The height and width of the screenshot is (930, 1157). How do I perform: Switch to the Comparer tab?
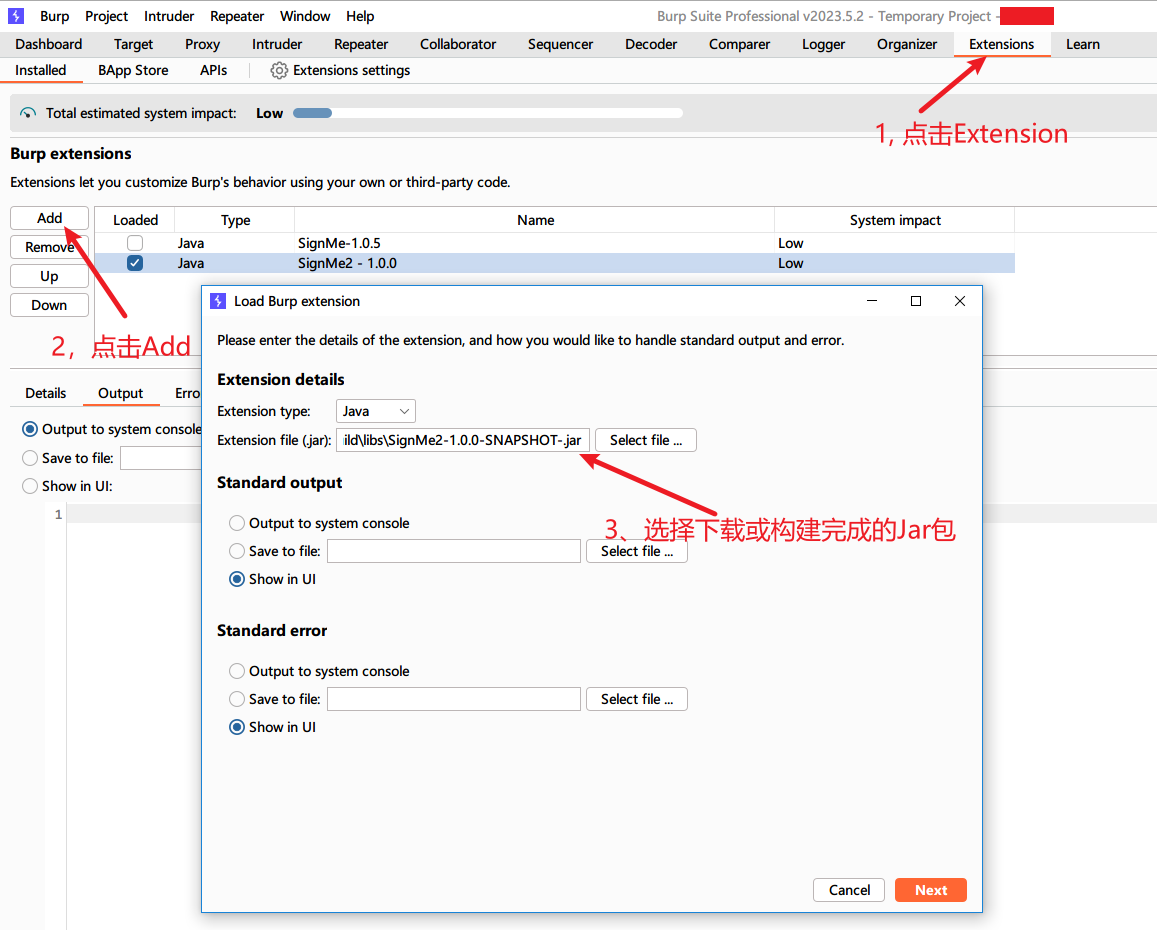(739, 44)
